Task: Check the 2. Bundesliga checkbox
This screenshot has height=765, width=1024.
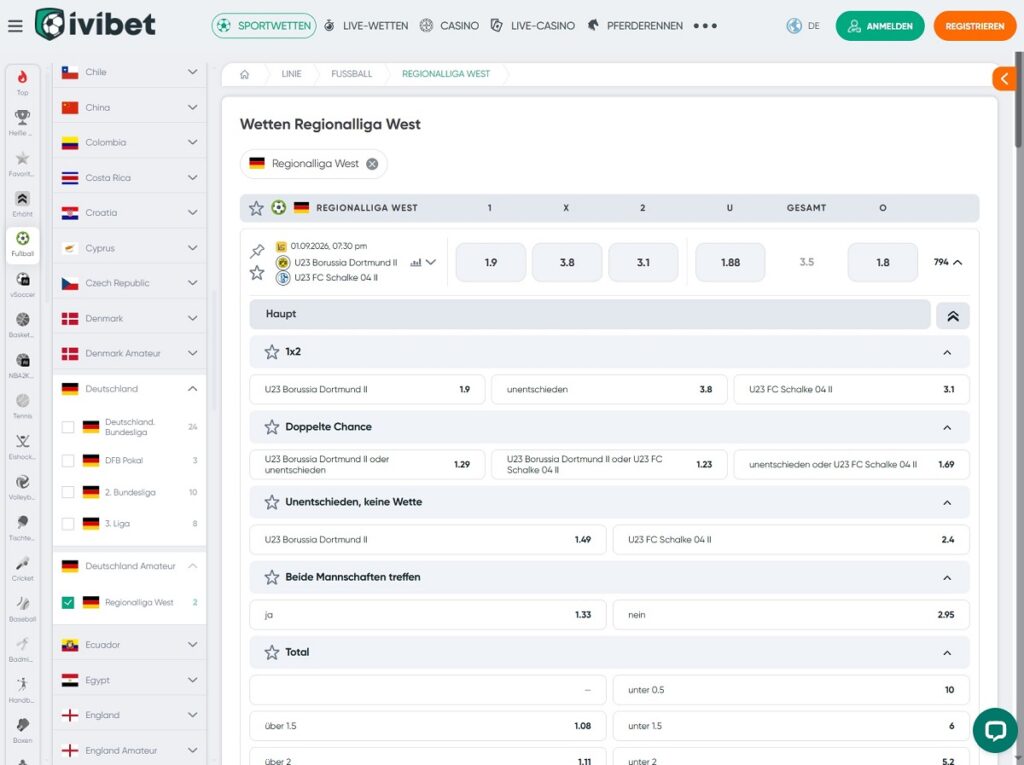Action: [x=68, y=492]
